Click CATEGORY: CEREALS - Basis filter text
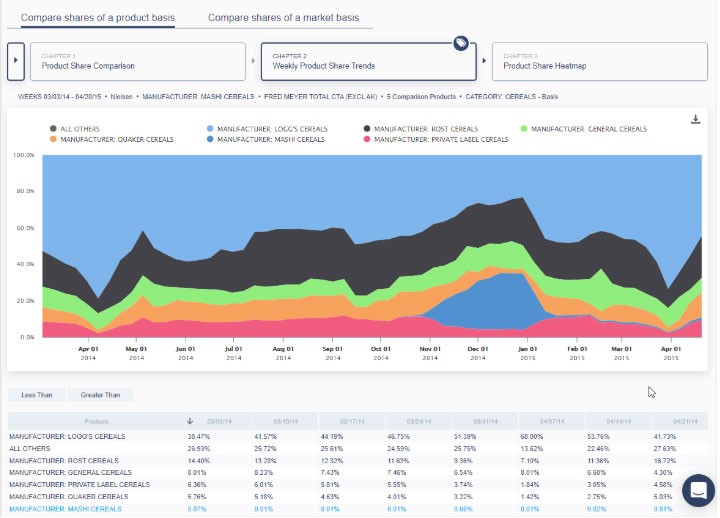Screen dimensions: 720x518 (512, 97)
